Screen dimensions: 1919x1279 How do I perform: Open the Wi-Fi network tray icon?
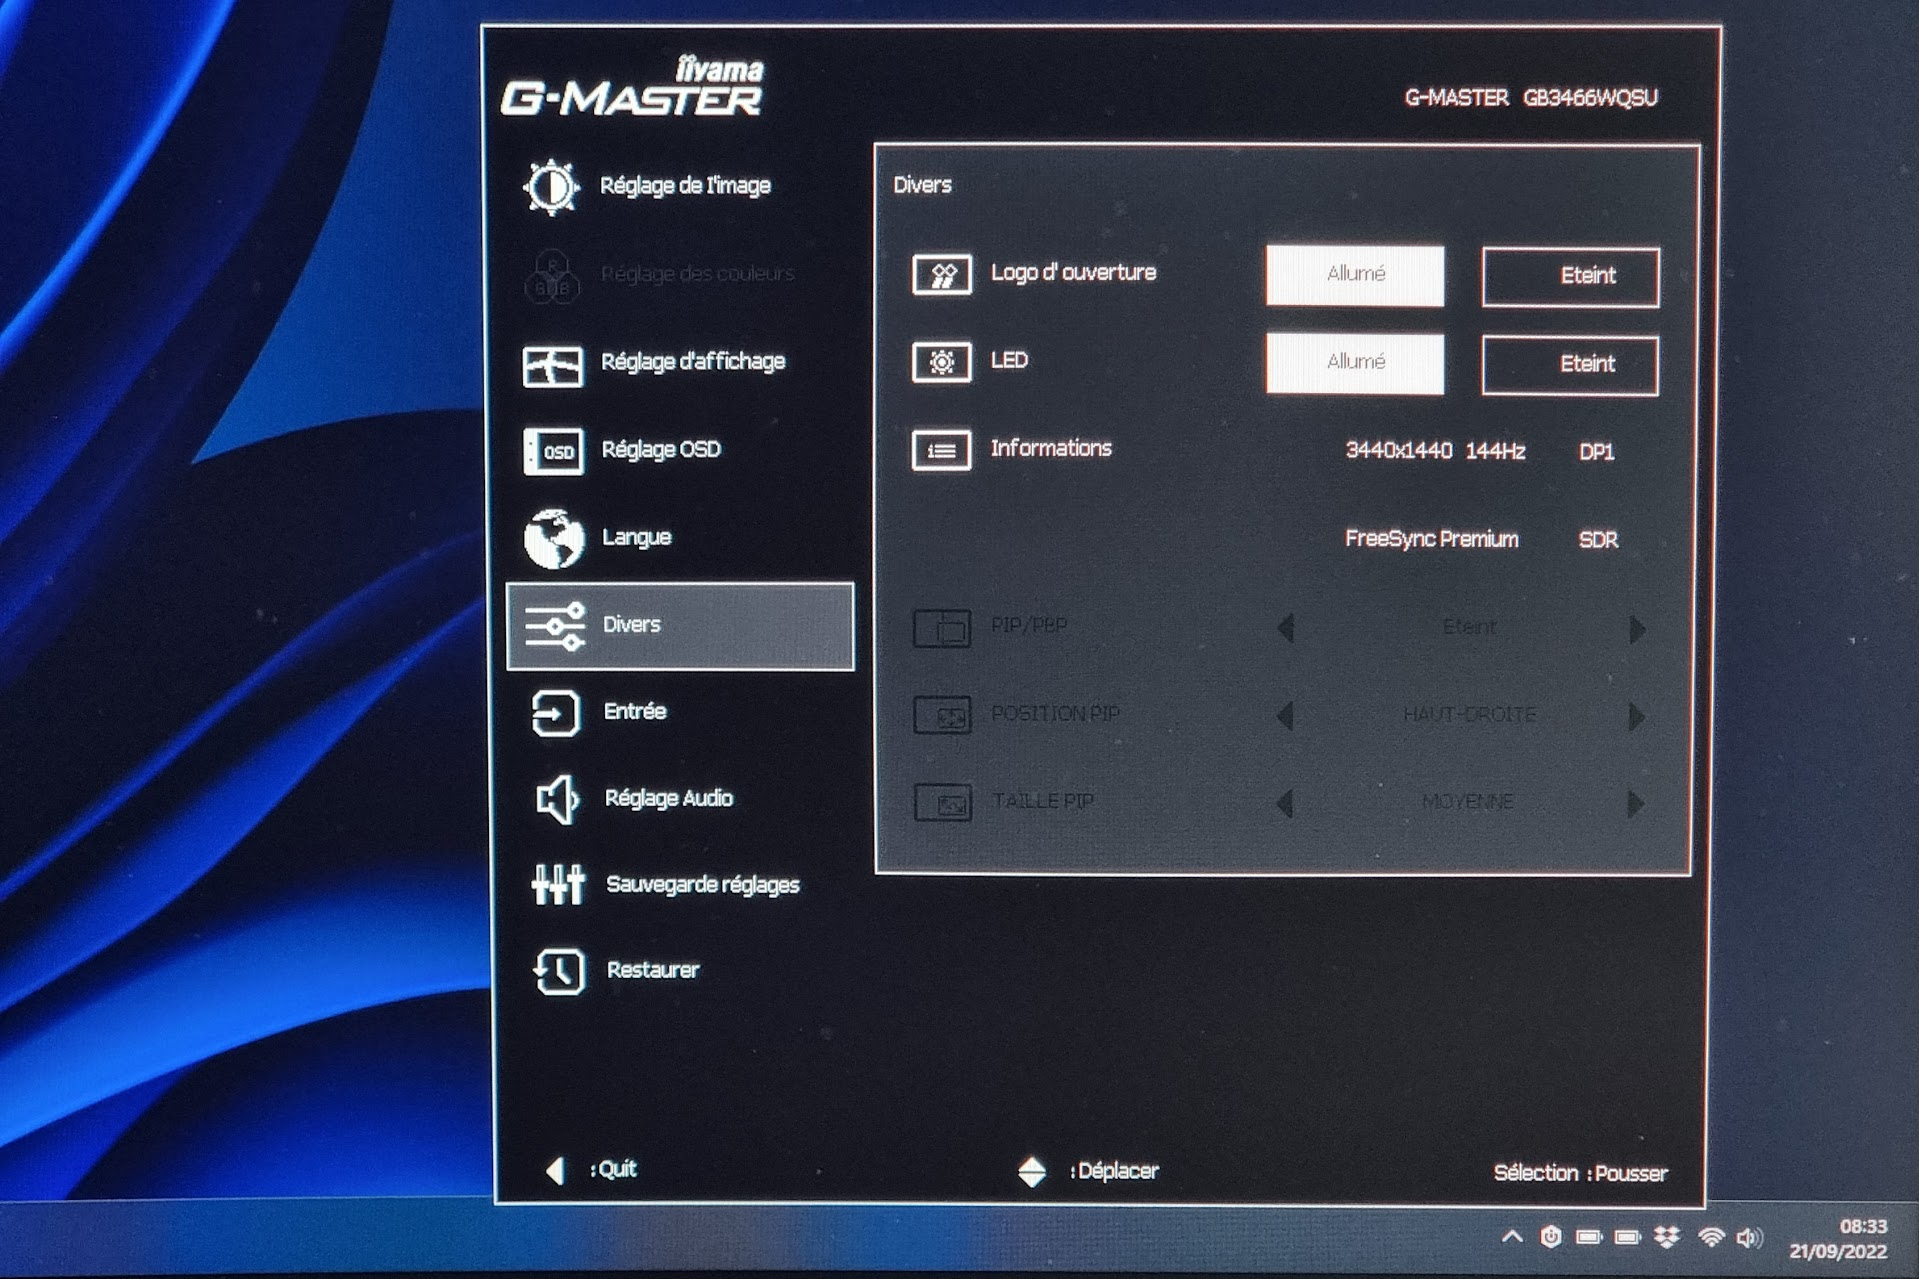click(x=1712, y=1238)
